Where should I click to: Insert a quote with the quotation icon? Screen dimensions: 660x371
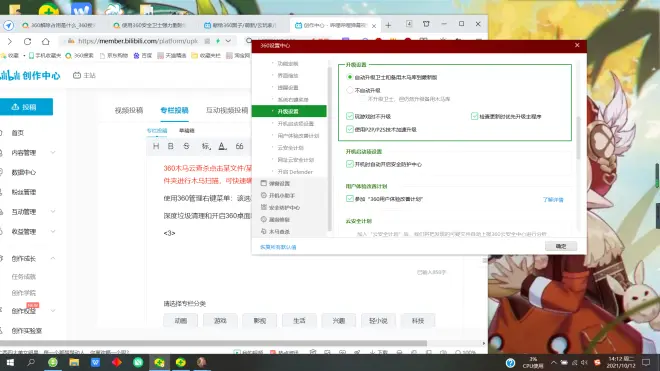240,146
